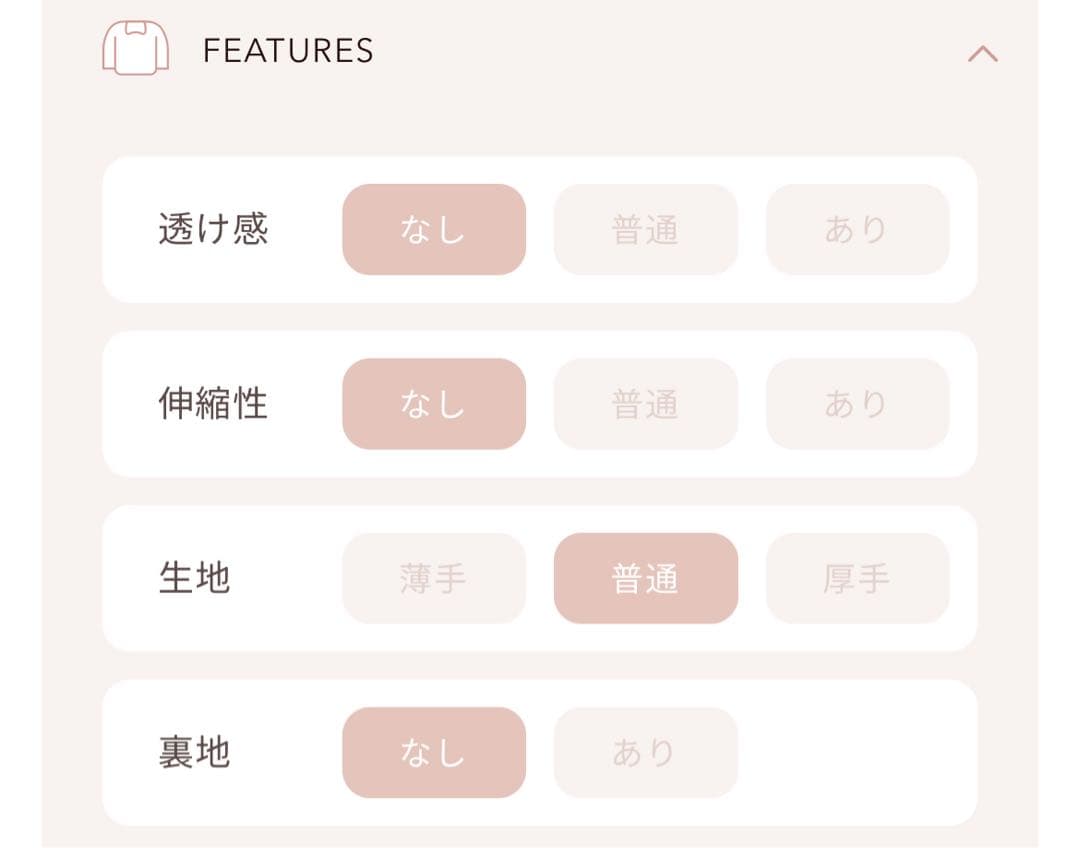Choose 厚手 for 生地 (fabric thickness)
1080x848 pixels.
tap(857, 578)
